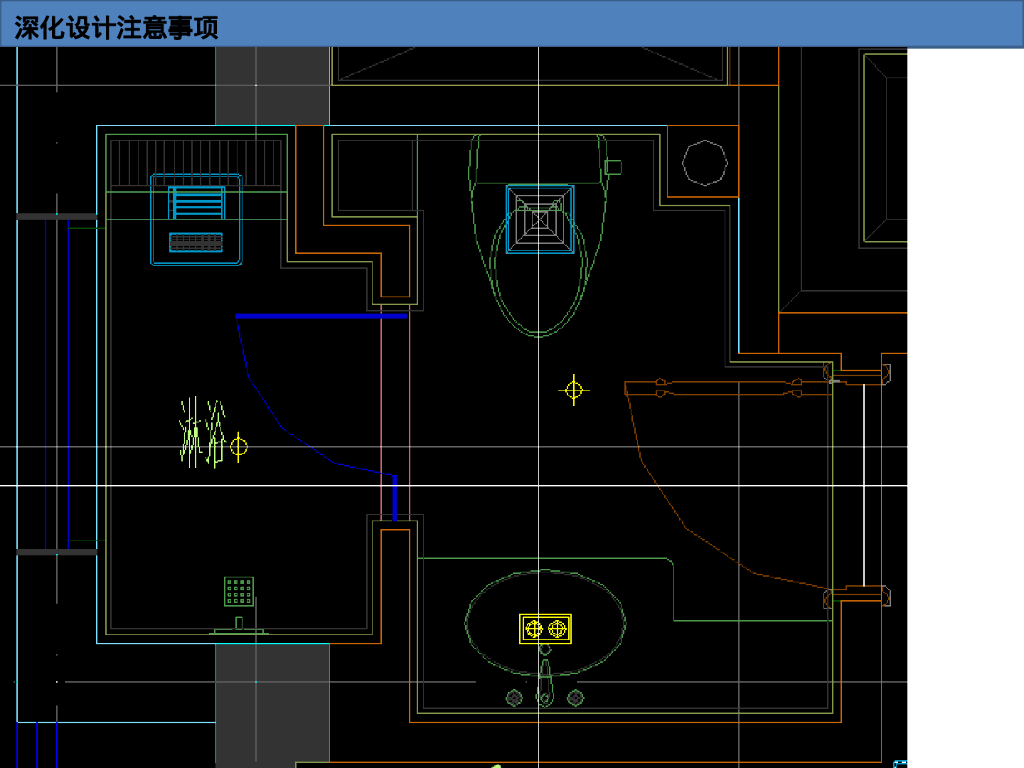Select the cyan square on the toilet tank
The height and width of the screenshot is (768, 1024).
click(540, 218)
